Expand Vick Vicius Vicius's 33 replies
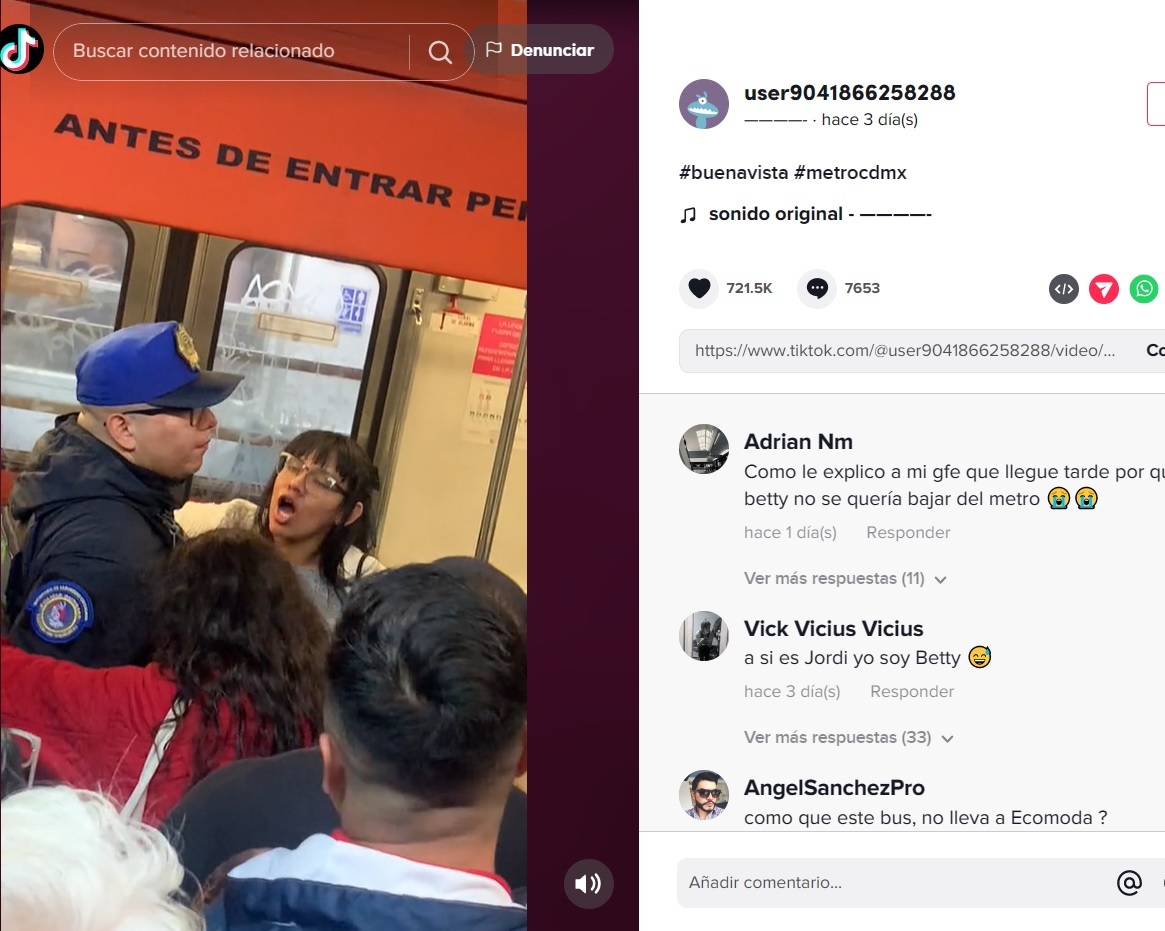This screenshot has height=931, width=1165. point(848,738)
